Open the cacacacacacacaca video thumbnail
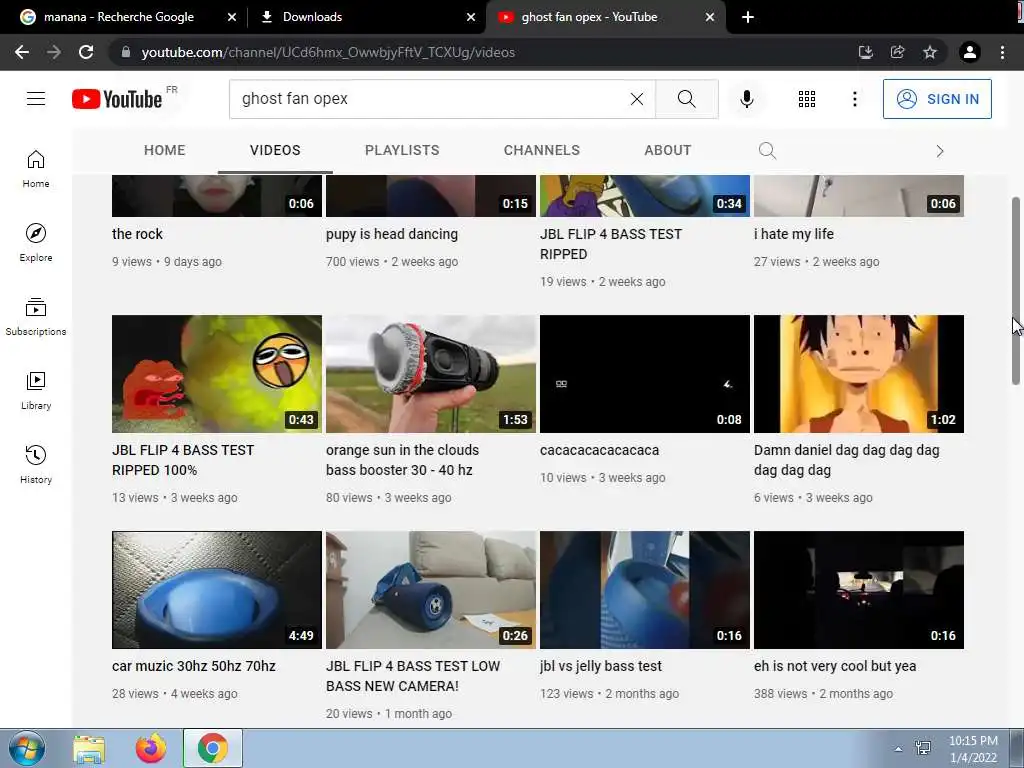Screen dimensions: 1024x768 coord(645,374)
